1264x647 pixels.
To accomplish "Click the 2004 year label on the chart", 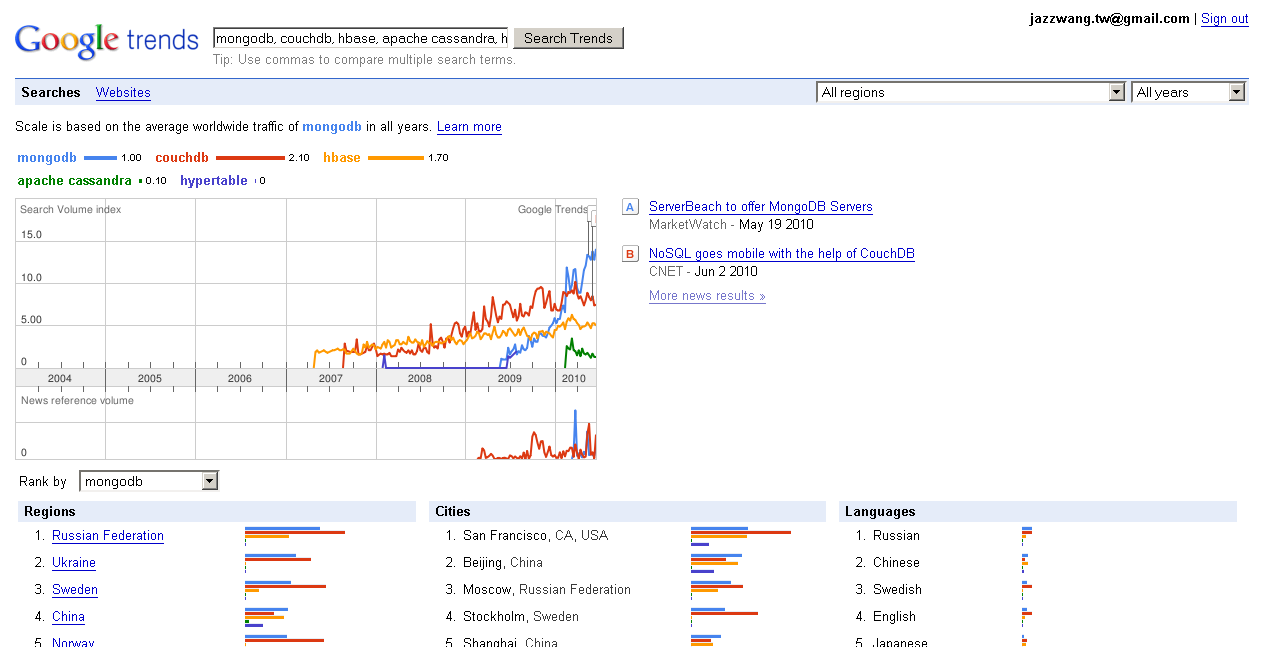I will tap(60, 379).
